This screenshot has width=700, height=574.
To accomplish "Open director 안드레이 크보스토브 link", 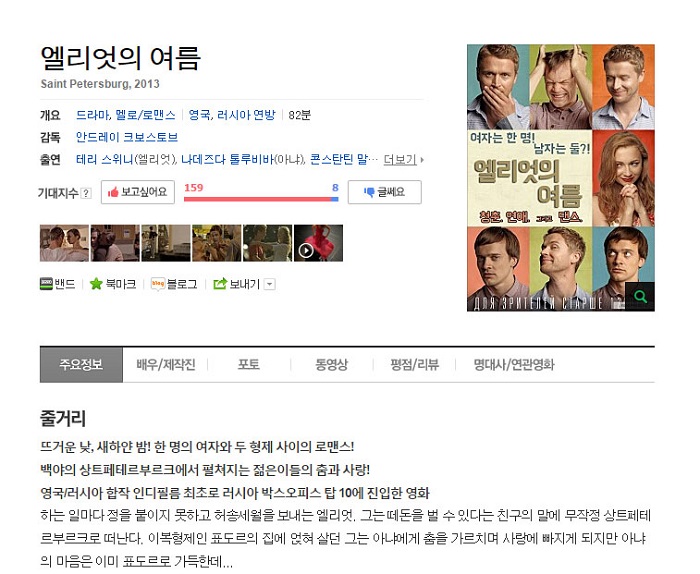I will pyautogui.click(x=127, y=137).
